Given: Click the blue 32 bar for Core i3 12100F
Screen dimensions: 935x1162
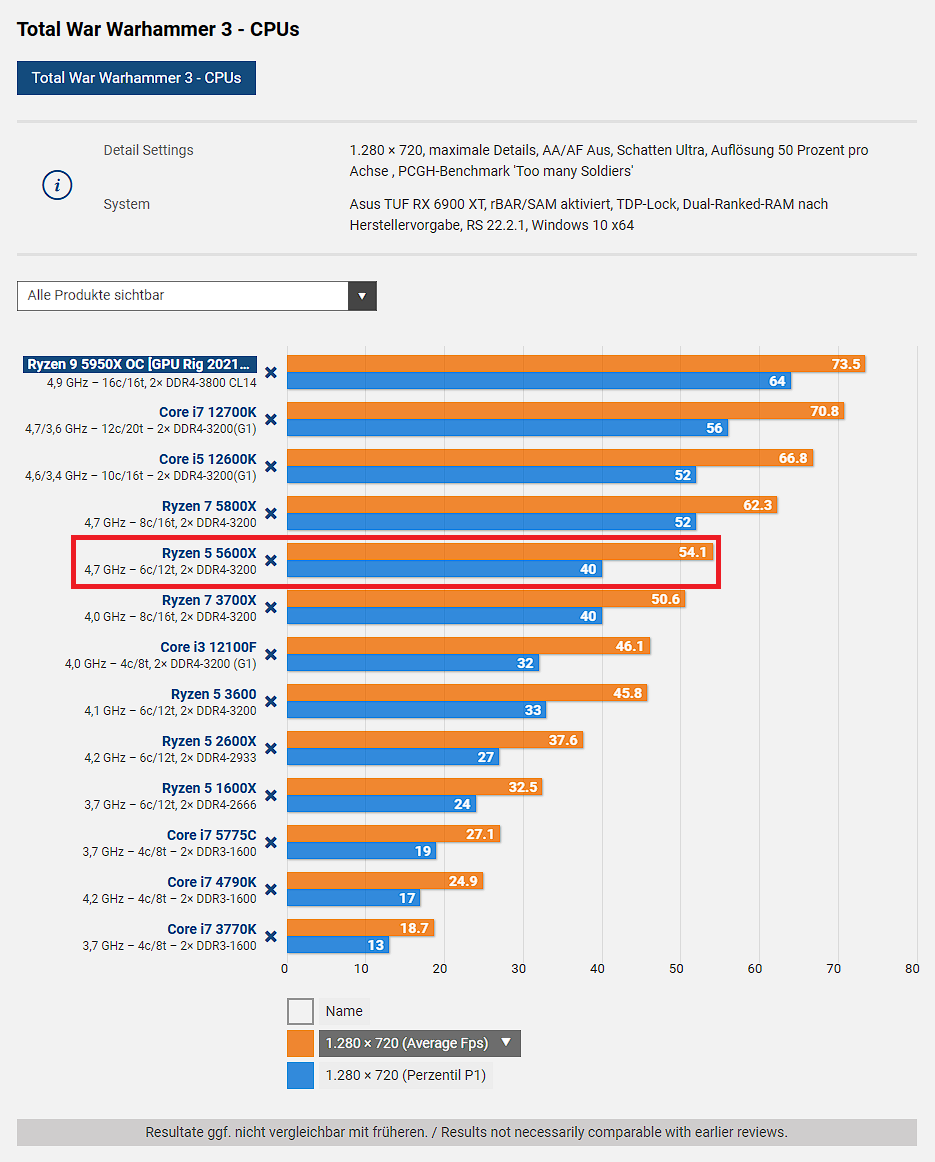Looking at the screenshot, I should pyautogui.click(x=413, y=663).
